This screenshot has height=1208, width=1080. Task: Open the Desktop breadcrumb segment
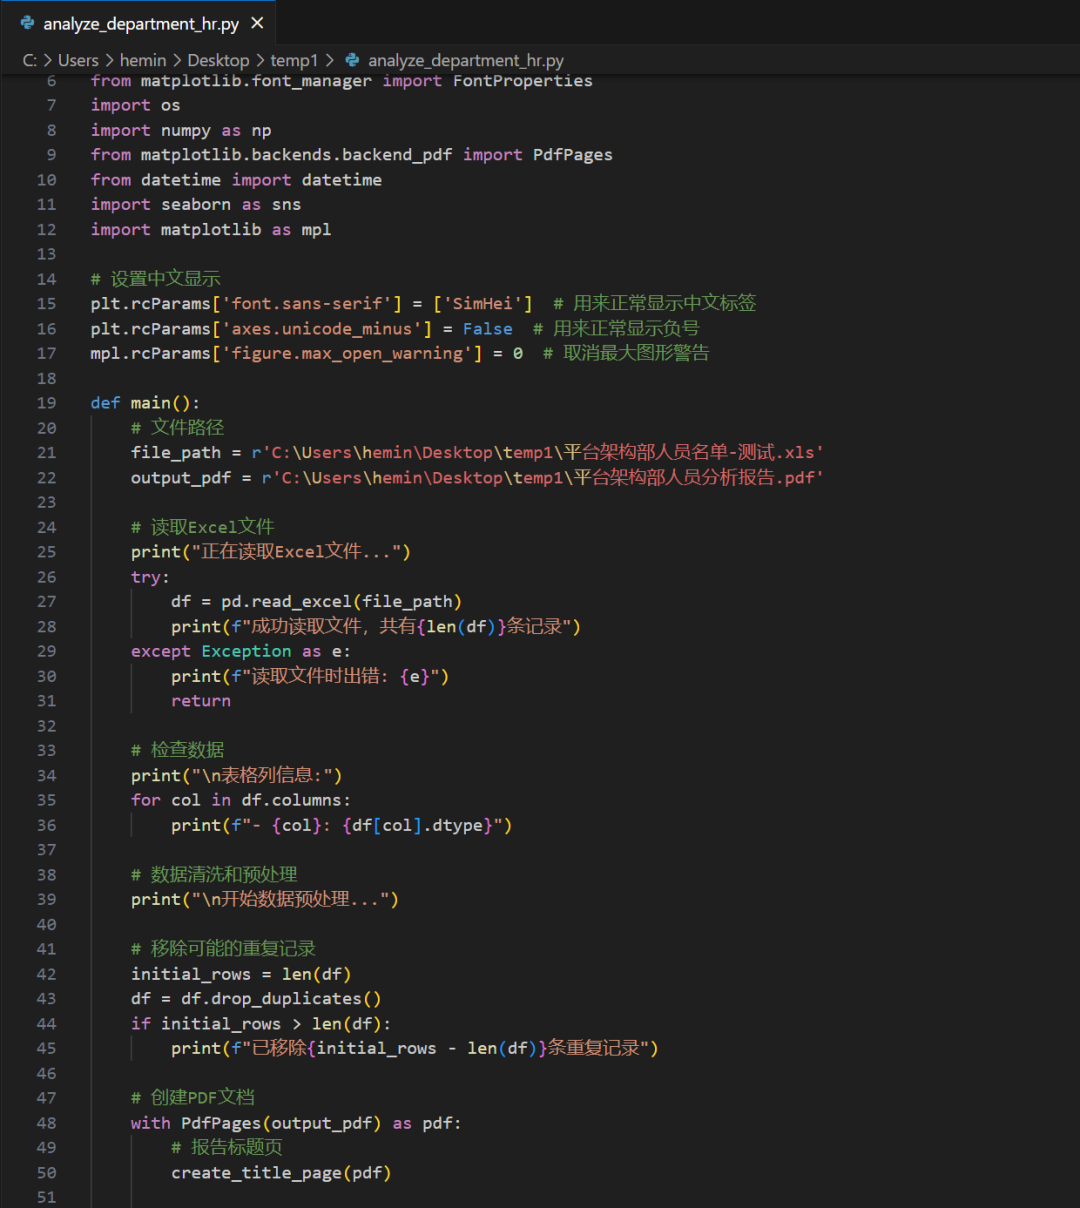point(218,60)
